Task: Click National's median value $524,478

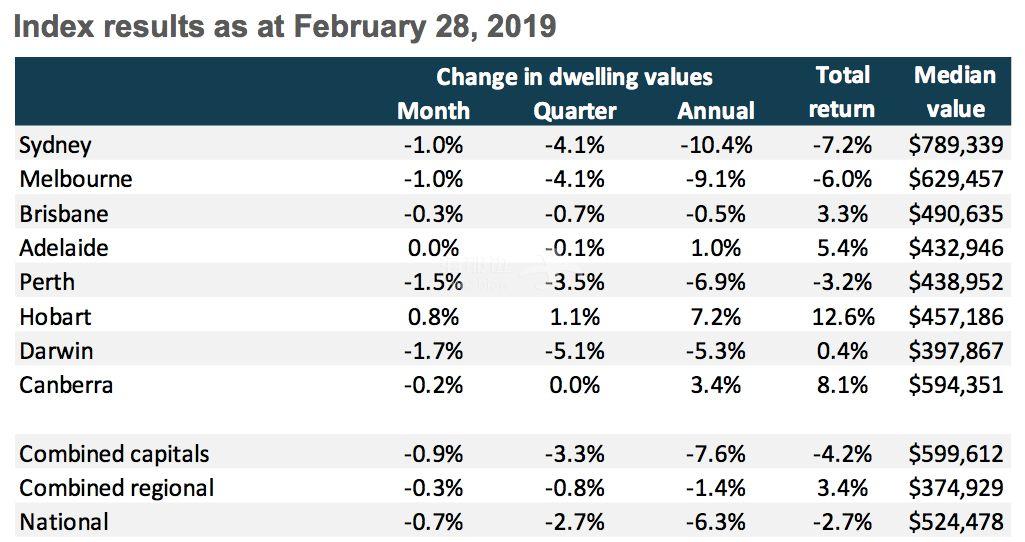Action: click(955, 522)
